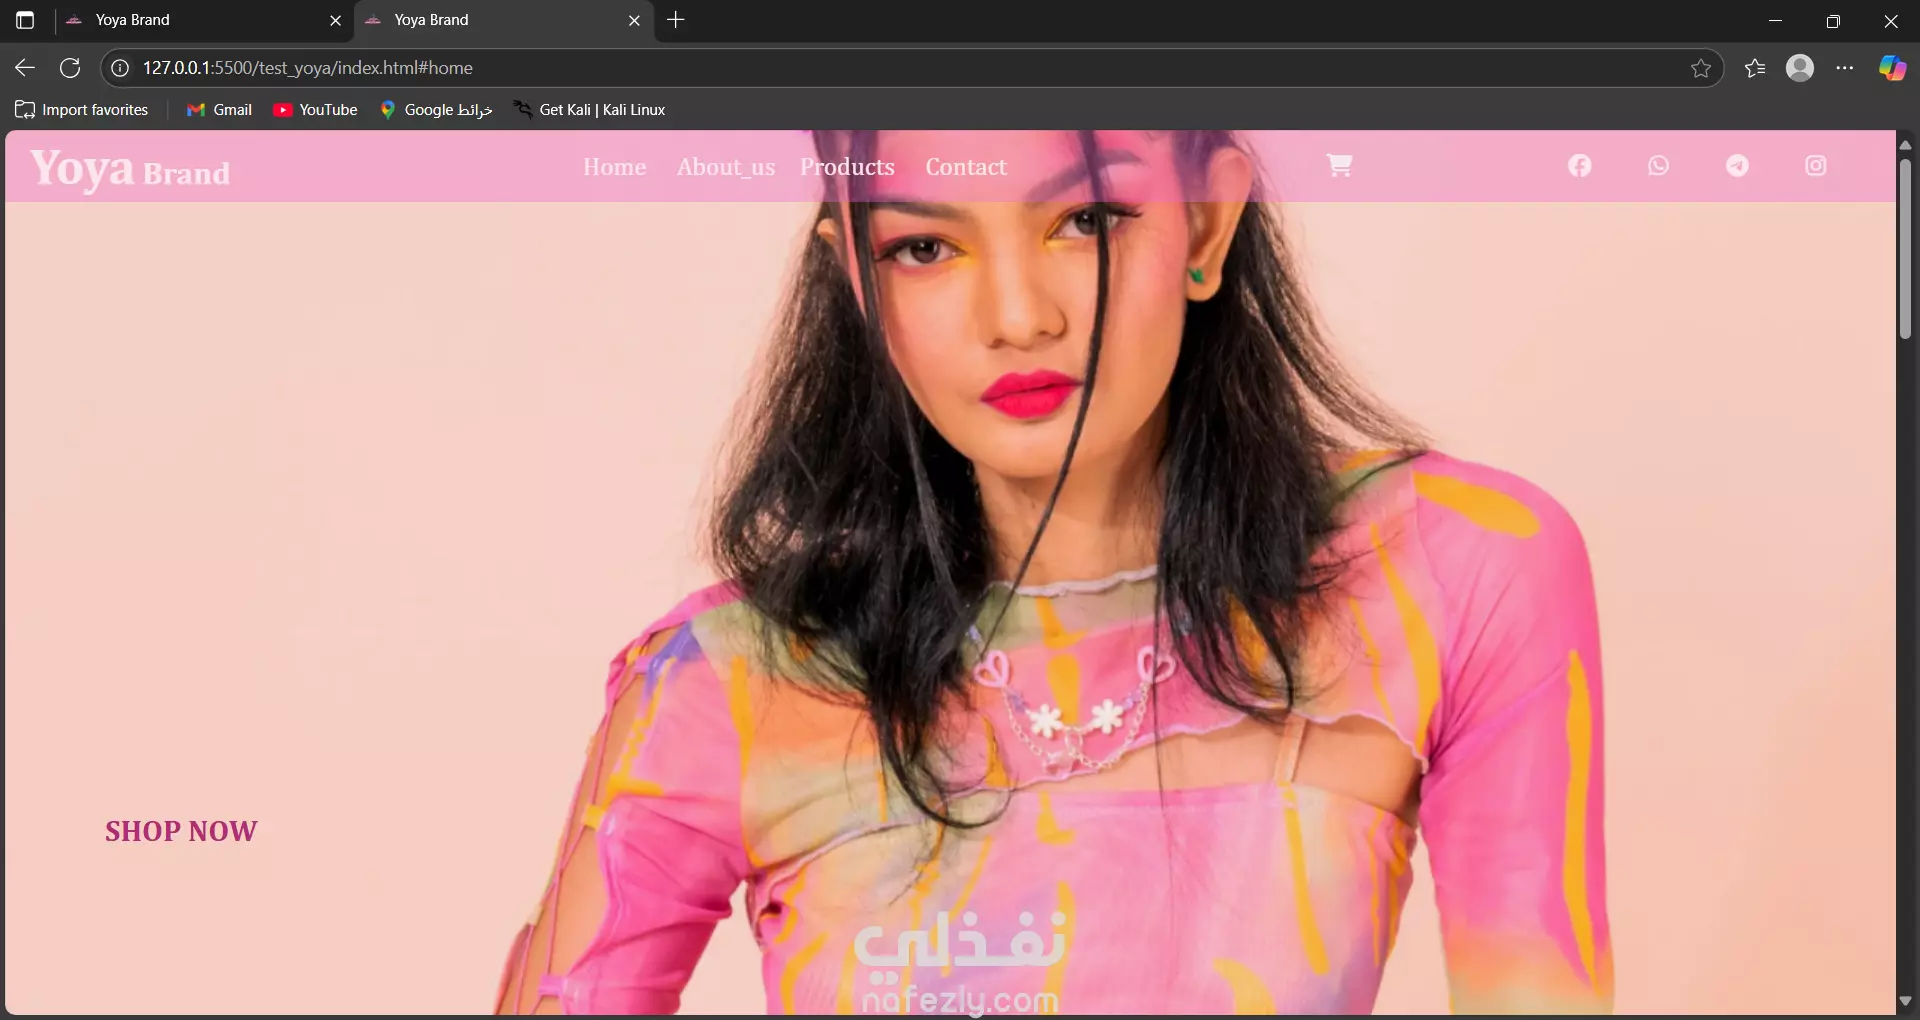Open the WhatsApp social icon

[1658, 166]
